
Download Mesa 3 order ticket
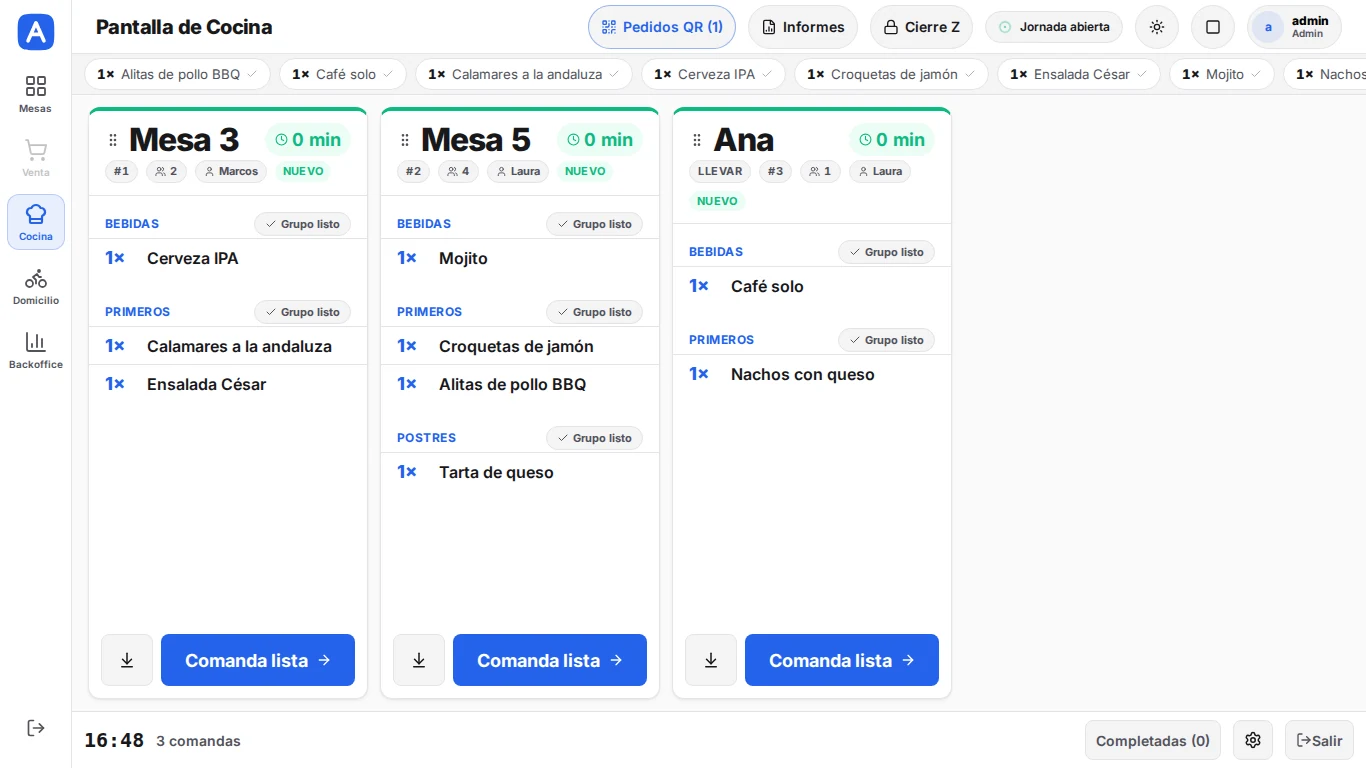tap(127, 660)
